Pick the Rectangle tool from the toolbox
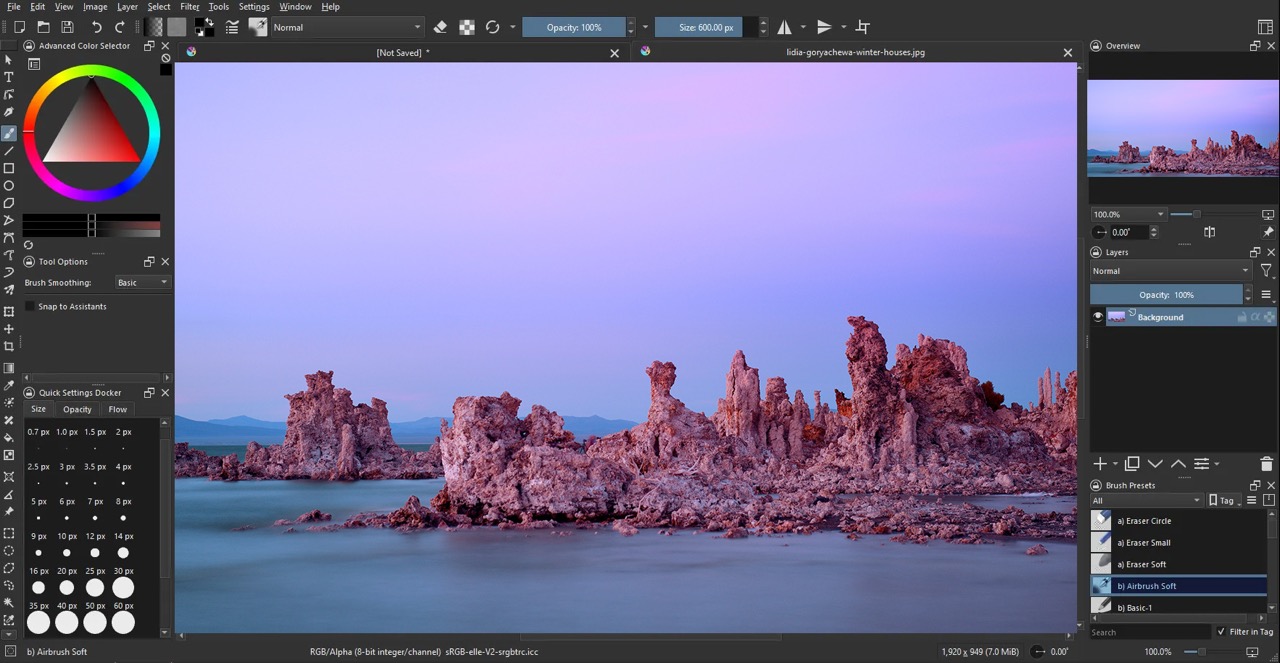Screen dimensions: 1280x663 (x=9, y=168)
